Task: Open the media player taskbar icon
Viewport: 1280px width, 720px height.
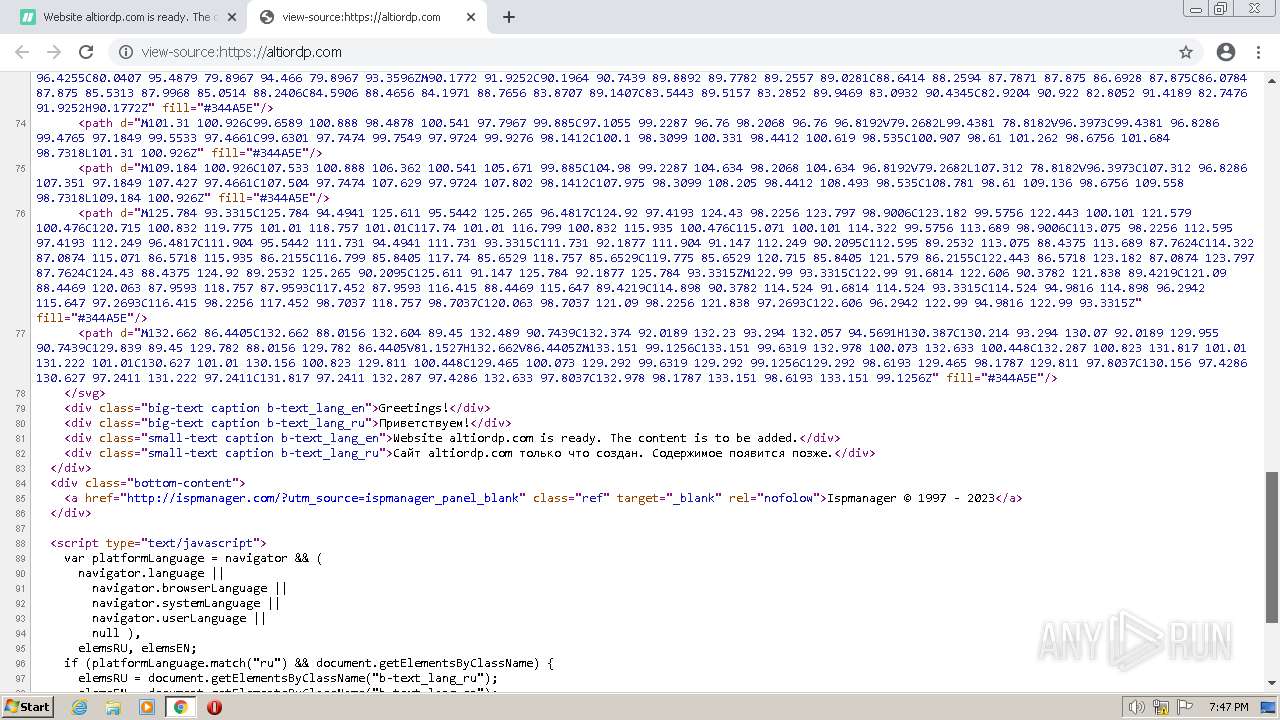Action: [x=147, y=707]
